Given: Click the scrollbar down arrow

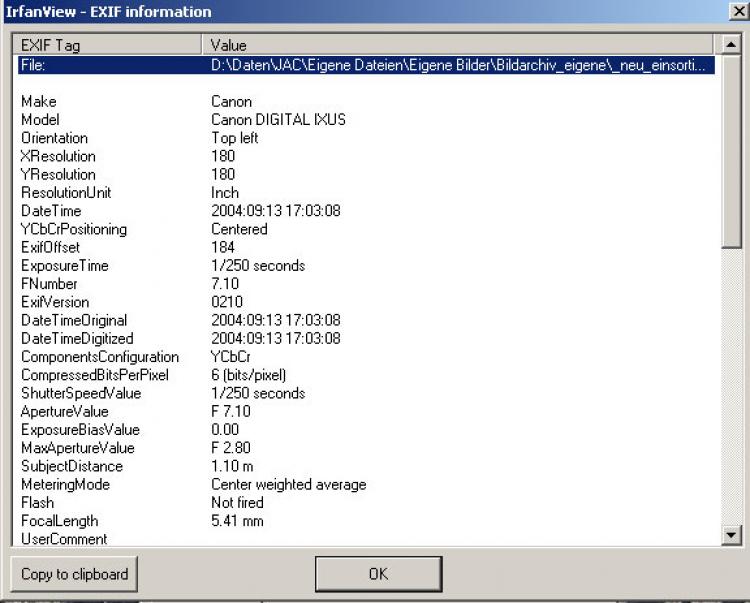Looking at the screenshot, I should click(x=731, y=537).
